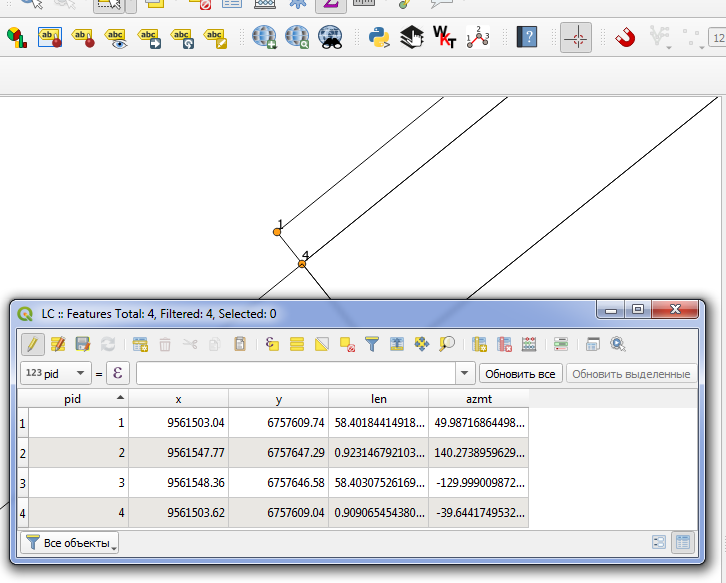Open expression builder epsilon button
The height and width of the screenshot is (583, 726).
[x=118, y=373]
